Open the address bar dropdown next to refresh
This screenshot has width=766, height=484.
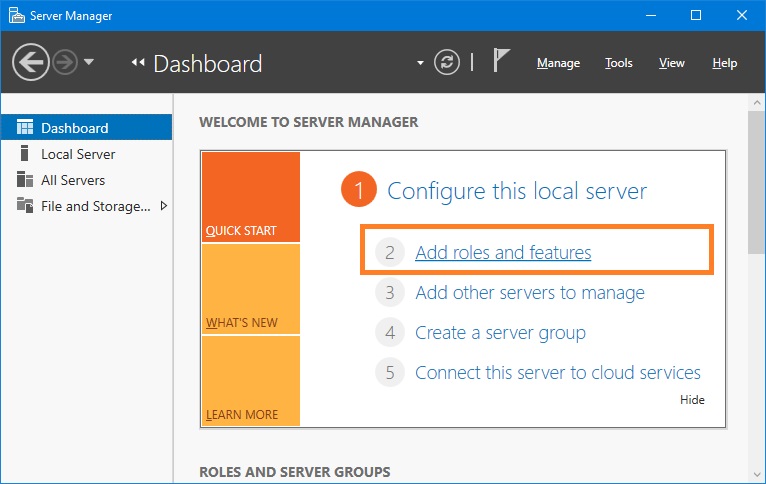coord(420,63)
